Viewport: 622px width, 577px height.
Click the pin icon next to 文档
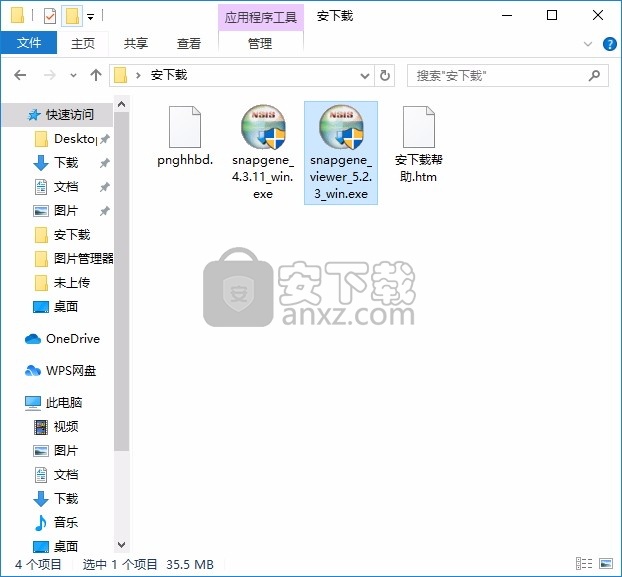click(105, 187)
